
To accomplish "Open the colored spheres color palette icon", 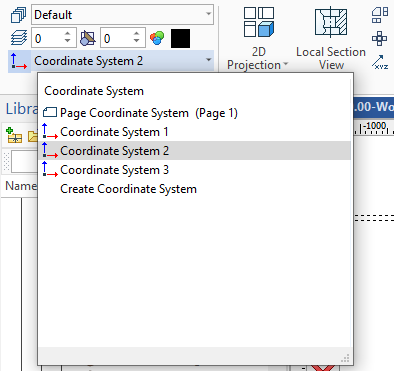I will (157, 38).
